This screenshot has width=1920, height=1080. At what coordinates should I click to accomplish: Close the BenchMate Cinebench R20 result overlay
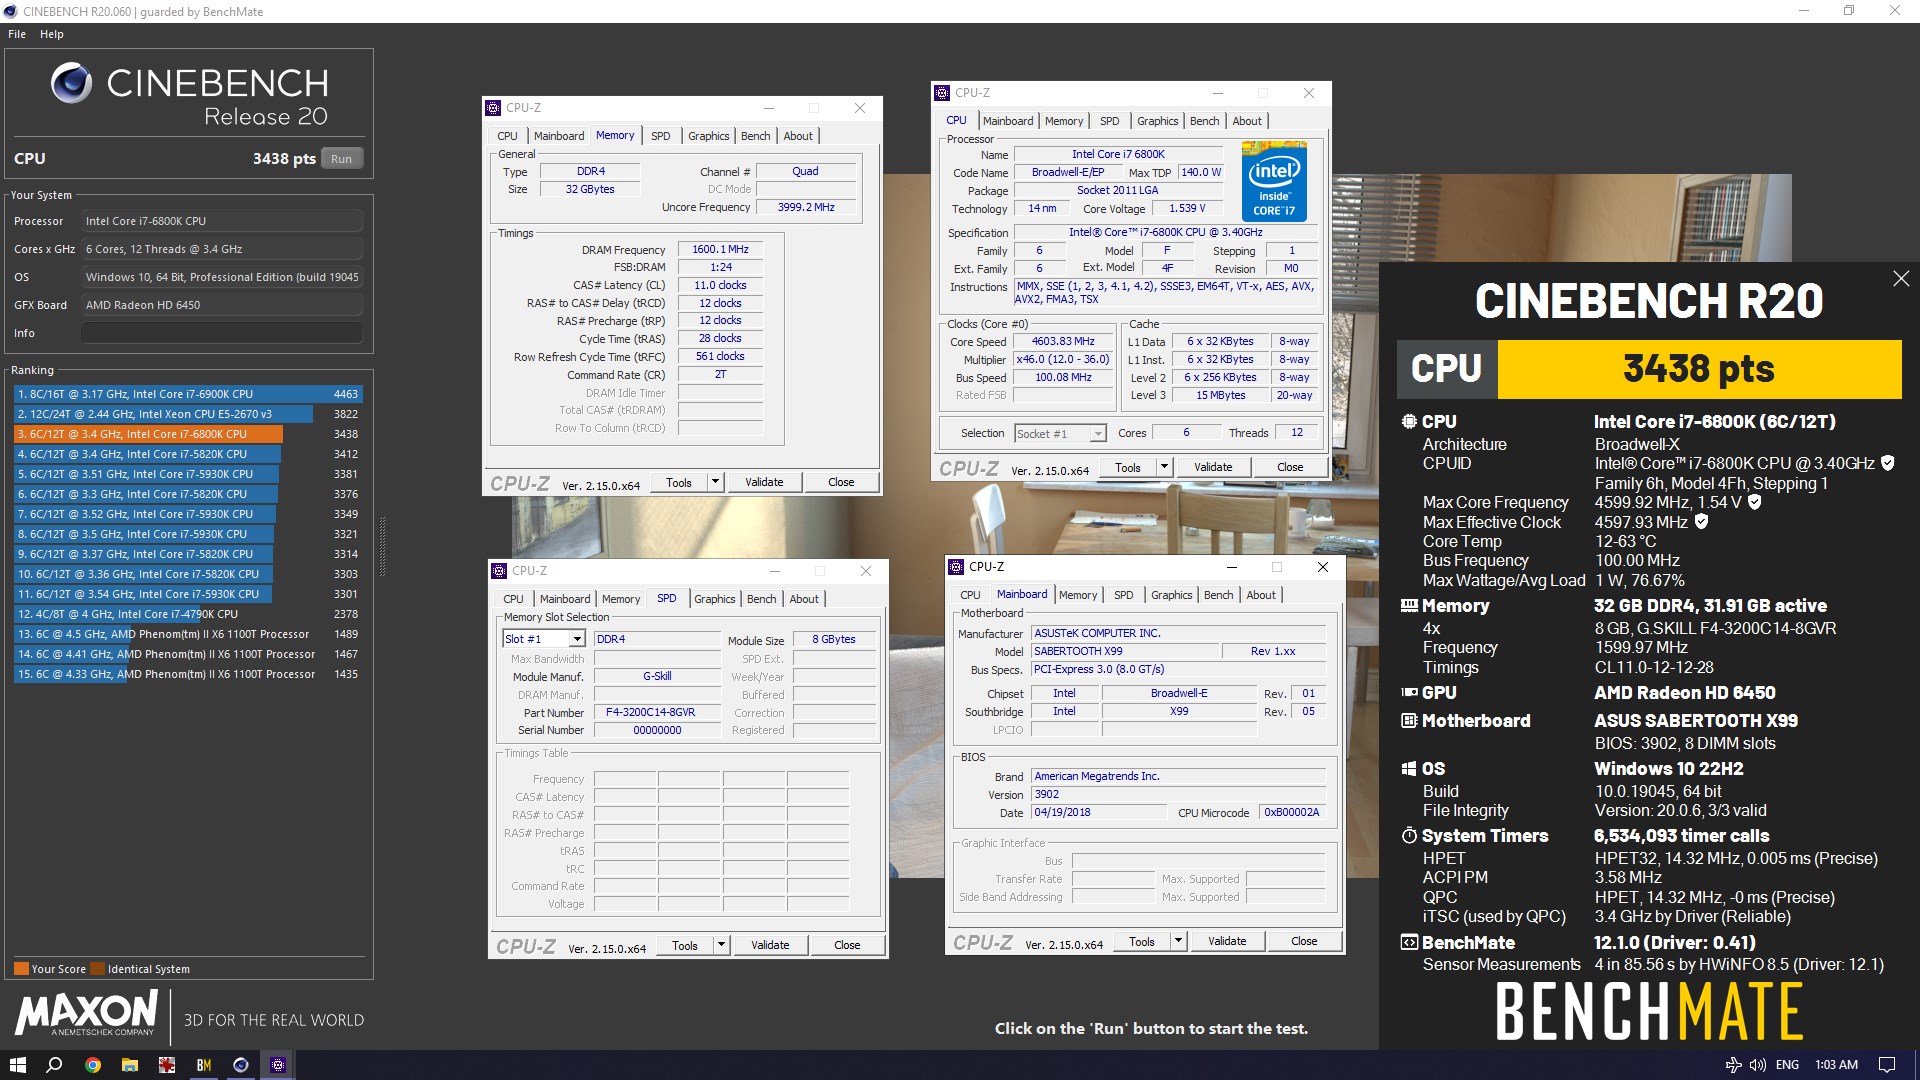(1901, 279)
